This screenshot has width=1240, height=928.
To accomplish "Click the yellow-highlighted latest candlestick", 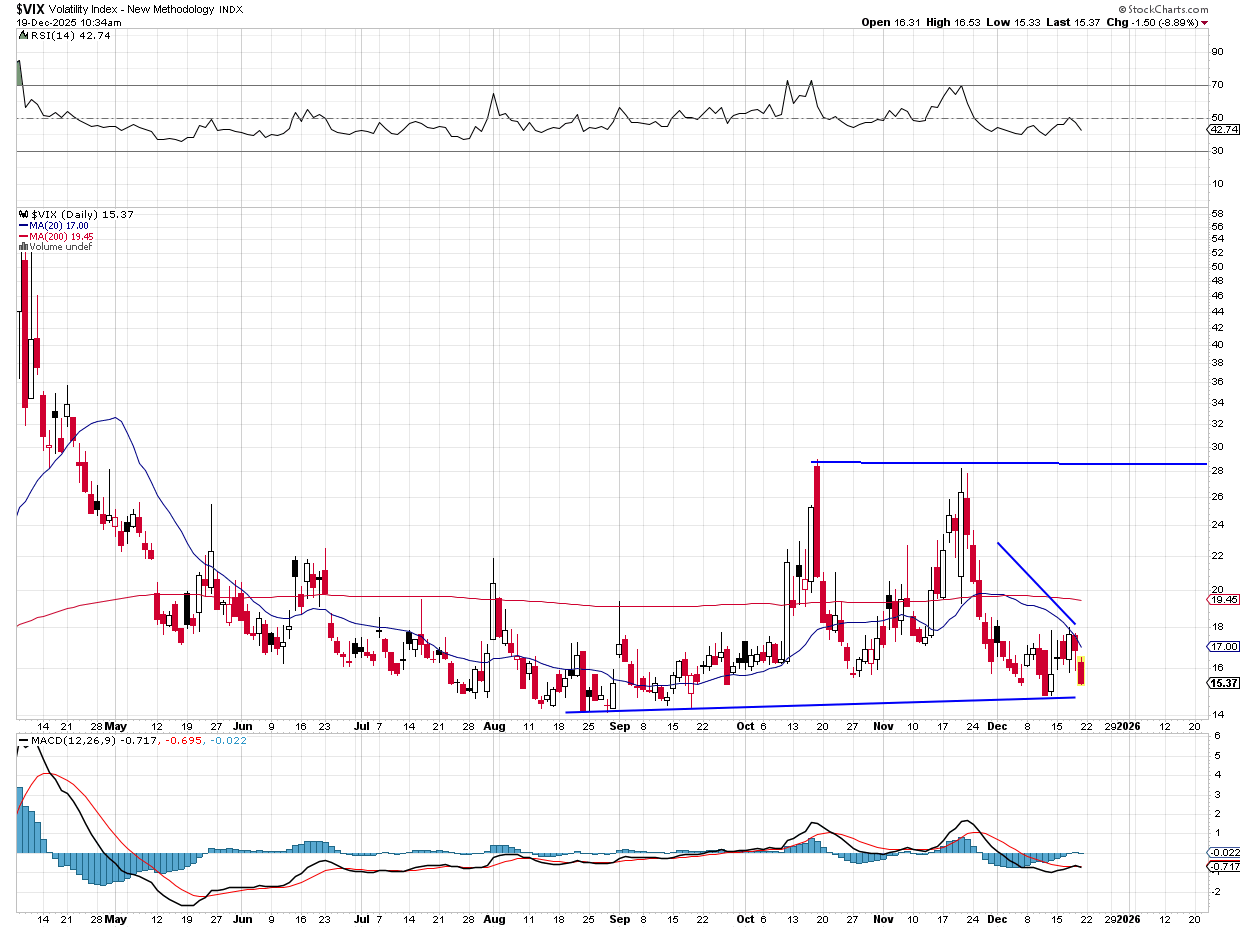I will pos(1081,670).
